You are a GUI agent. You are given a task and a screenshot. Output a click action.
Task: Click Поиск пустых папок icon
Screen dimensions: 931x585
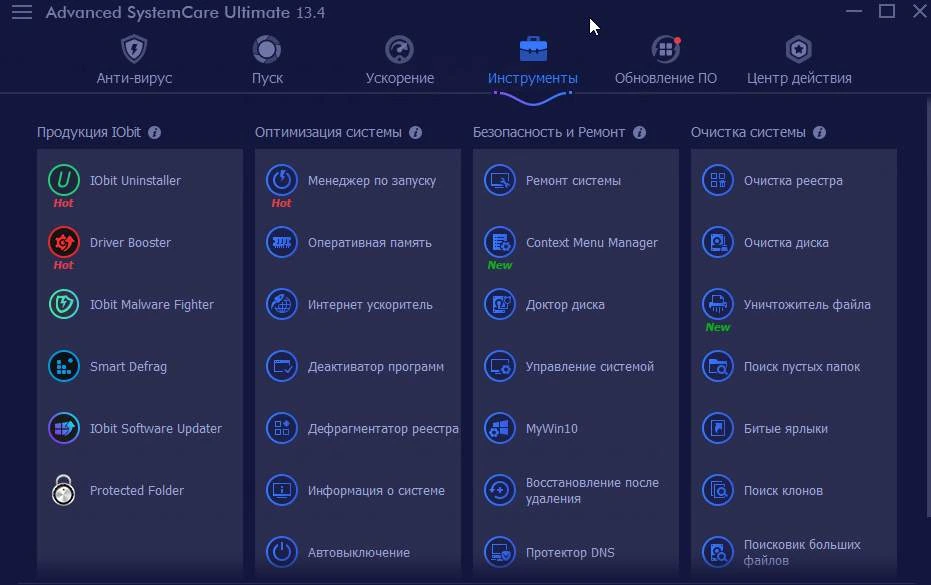[x=717, y=366]
